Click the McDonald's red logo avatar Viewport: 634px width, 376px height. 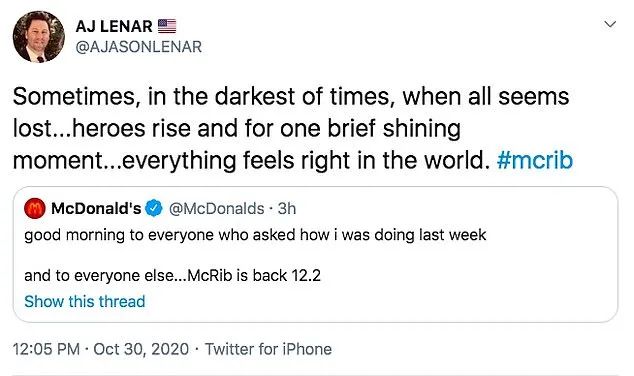click(x=35, y=209)
